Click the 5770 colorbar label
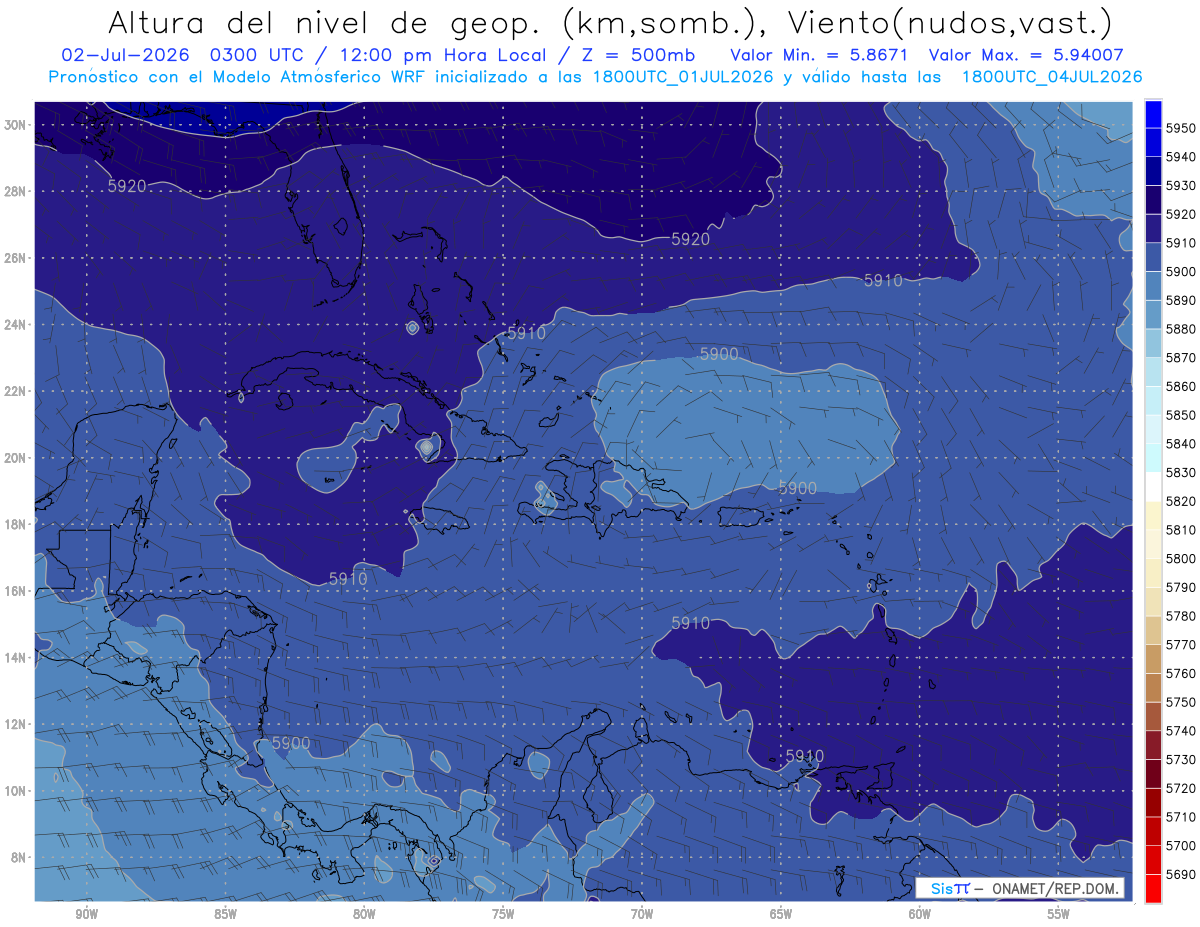The height and width of the screenshot is (927, 1200). (x=1181, y=645)
